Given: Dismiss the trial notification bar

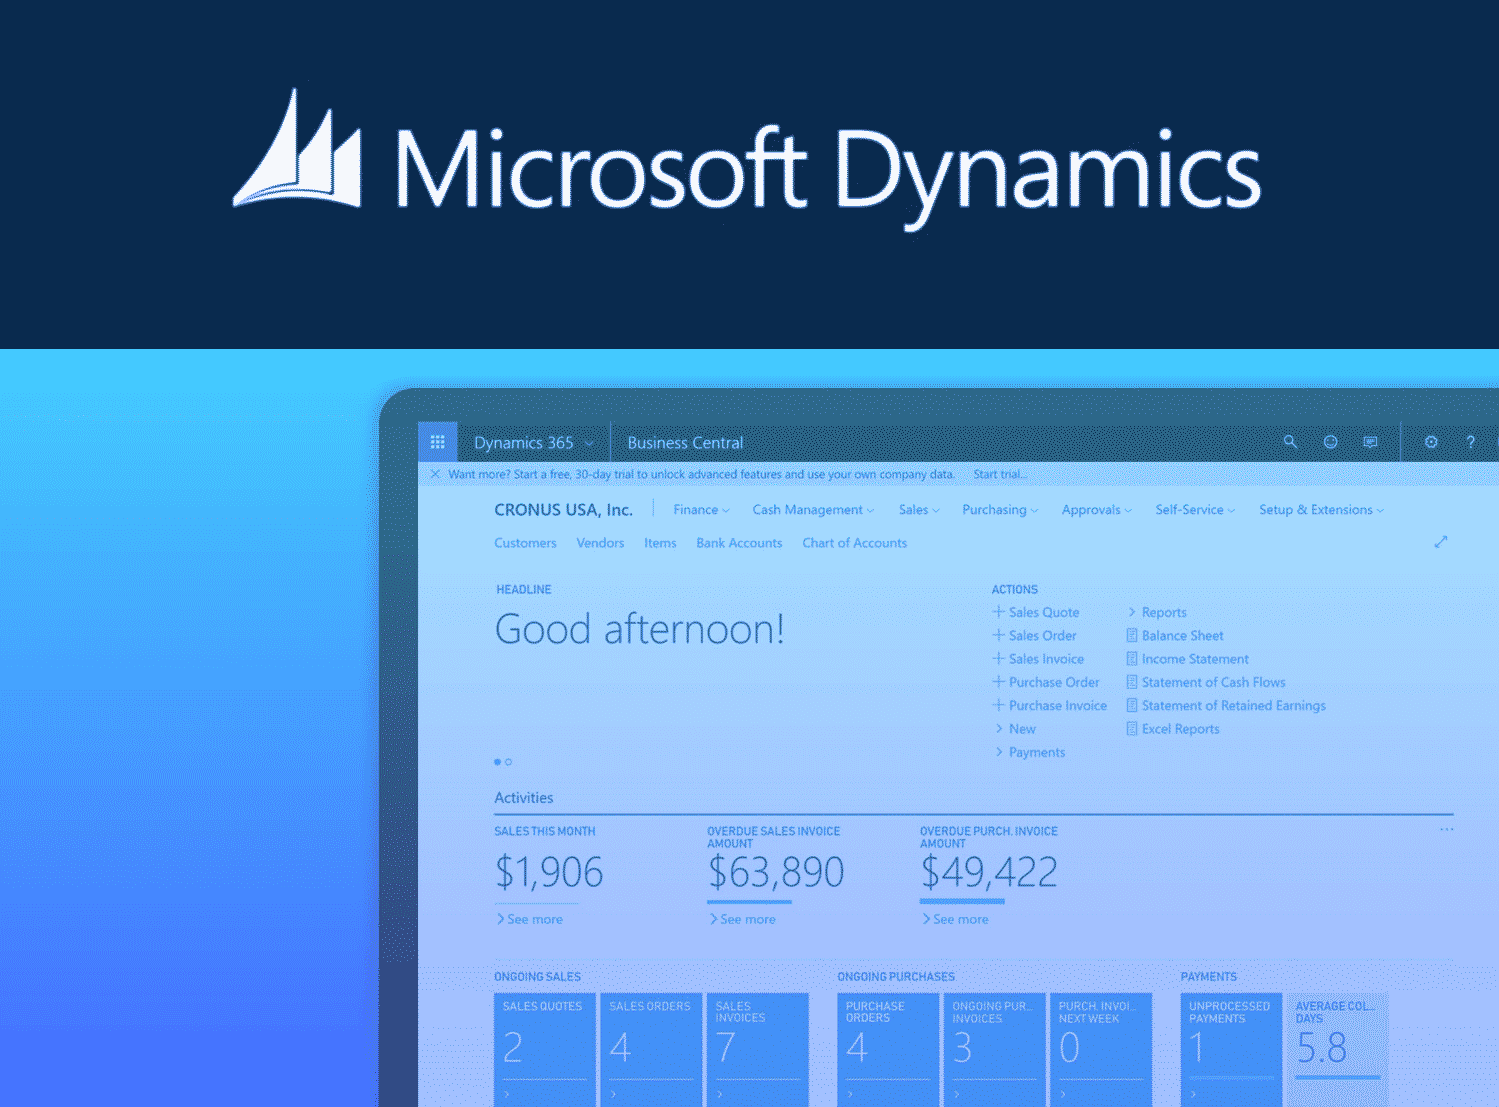Looking at the screenshot, I should click(435, 474).
